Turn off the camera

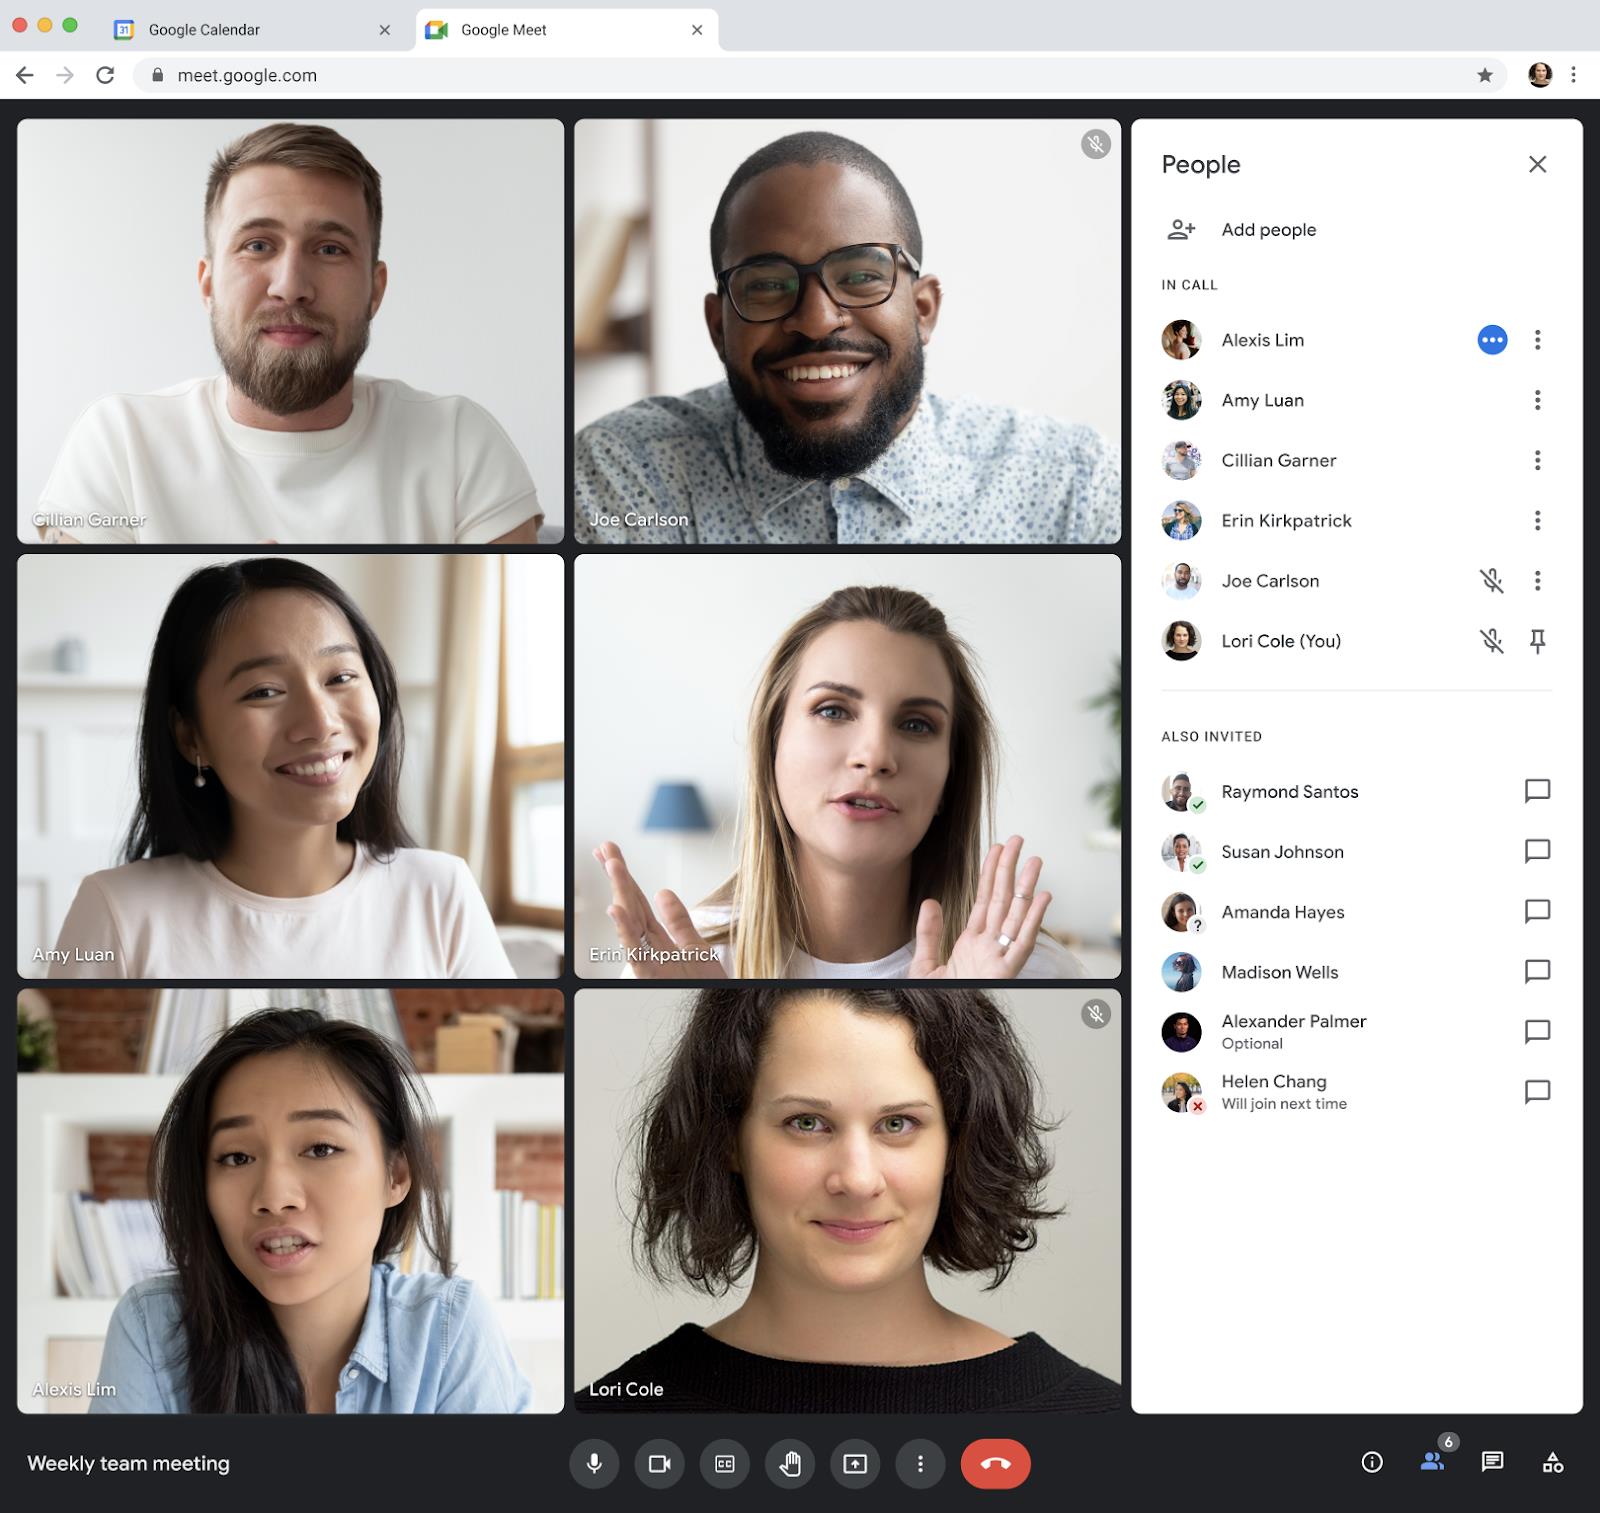(660, 1463)
